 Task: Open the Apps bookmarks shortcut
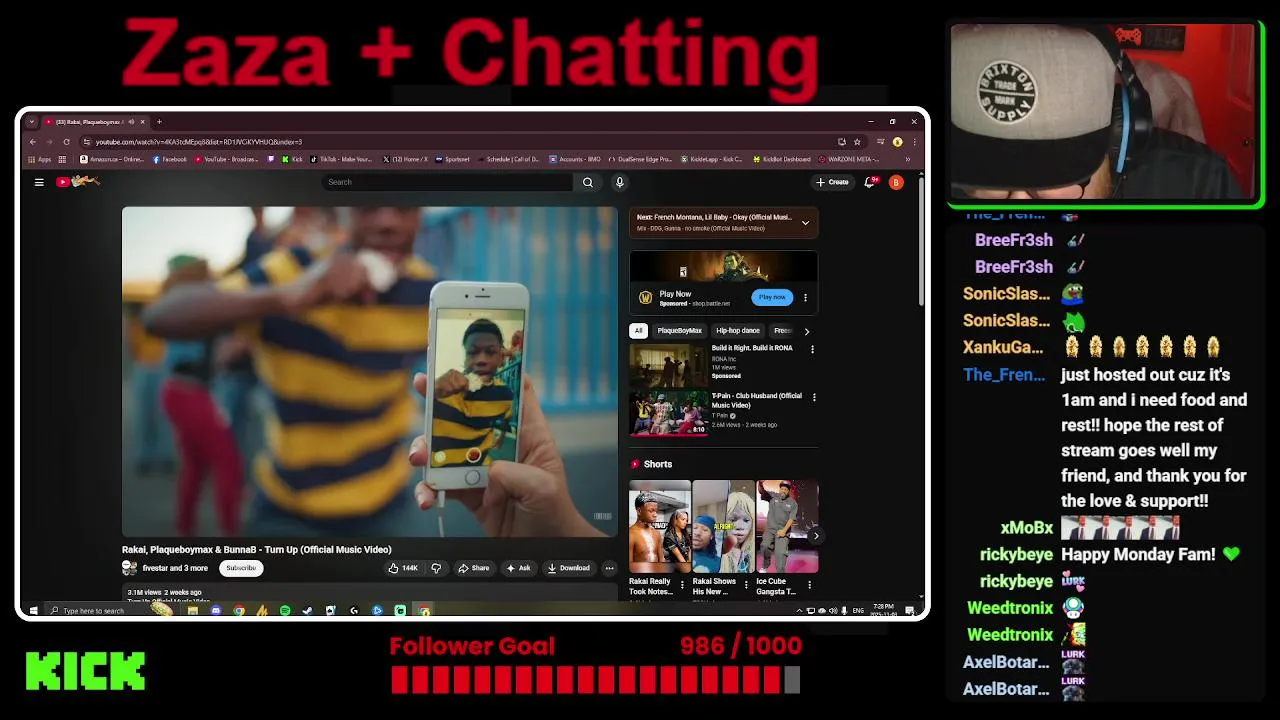(x=41, y=159)
